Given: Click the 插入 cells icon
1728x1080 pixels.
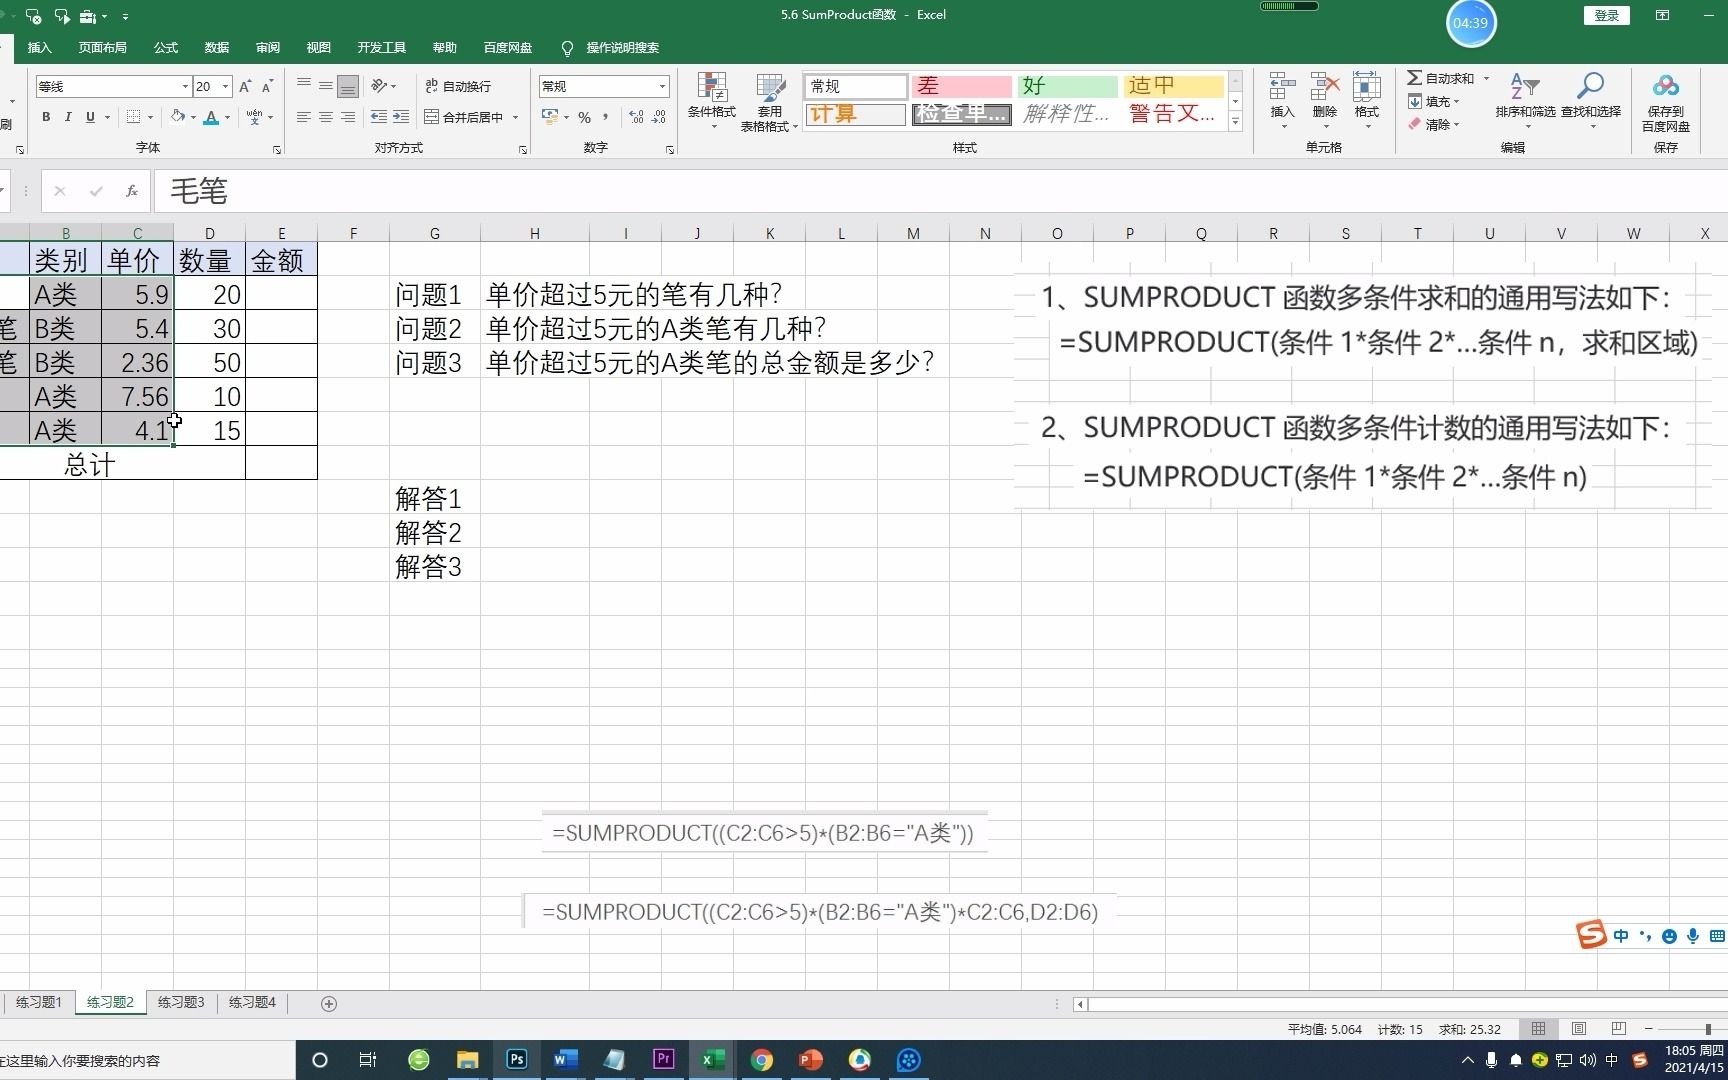Looking at the screenshot, I should pyautogui.click(x=1282, y=101).
